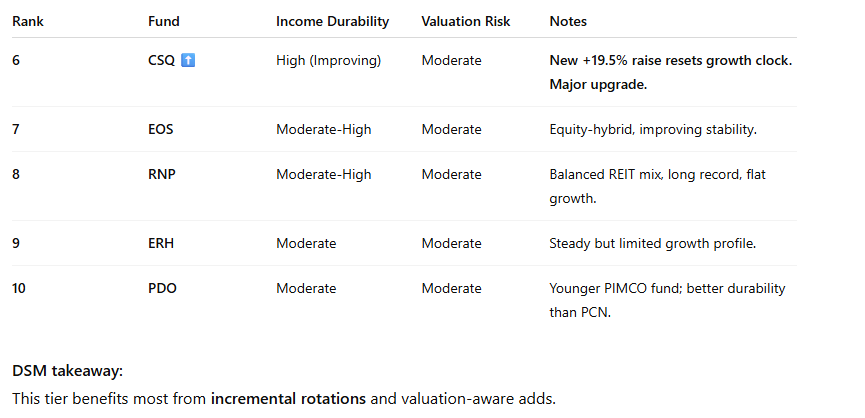Screen dimensions: 865x418
Task: Click the "Equity-hybrid, improving stability." note
Action: [x=651, y=130]
